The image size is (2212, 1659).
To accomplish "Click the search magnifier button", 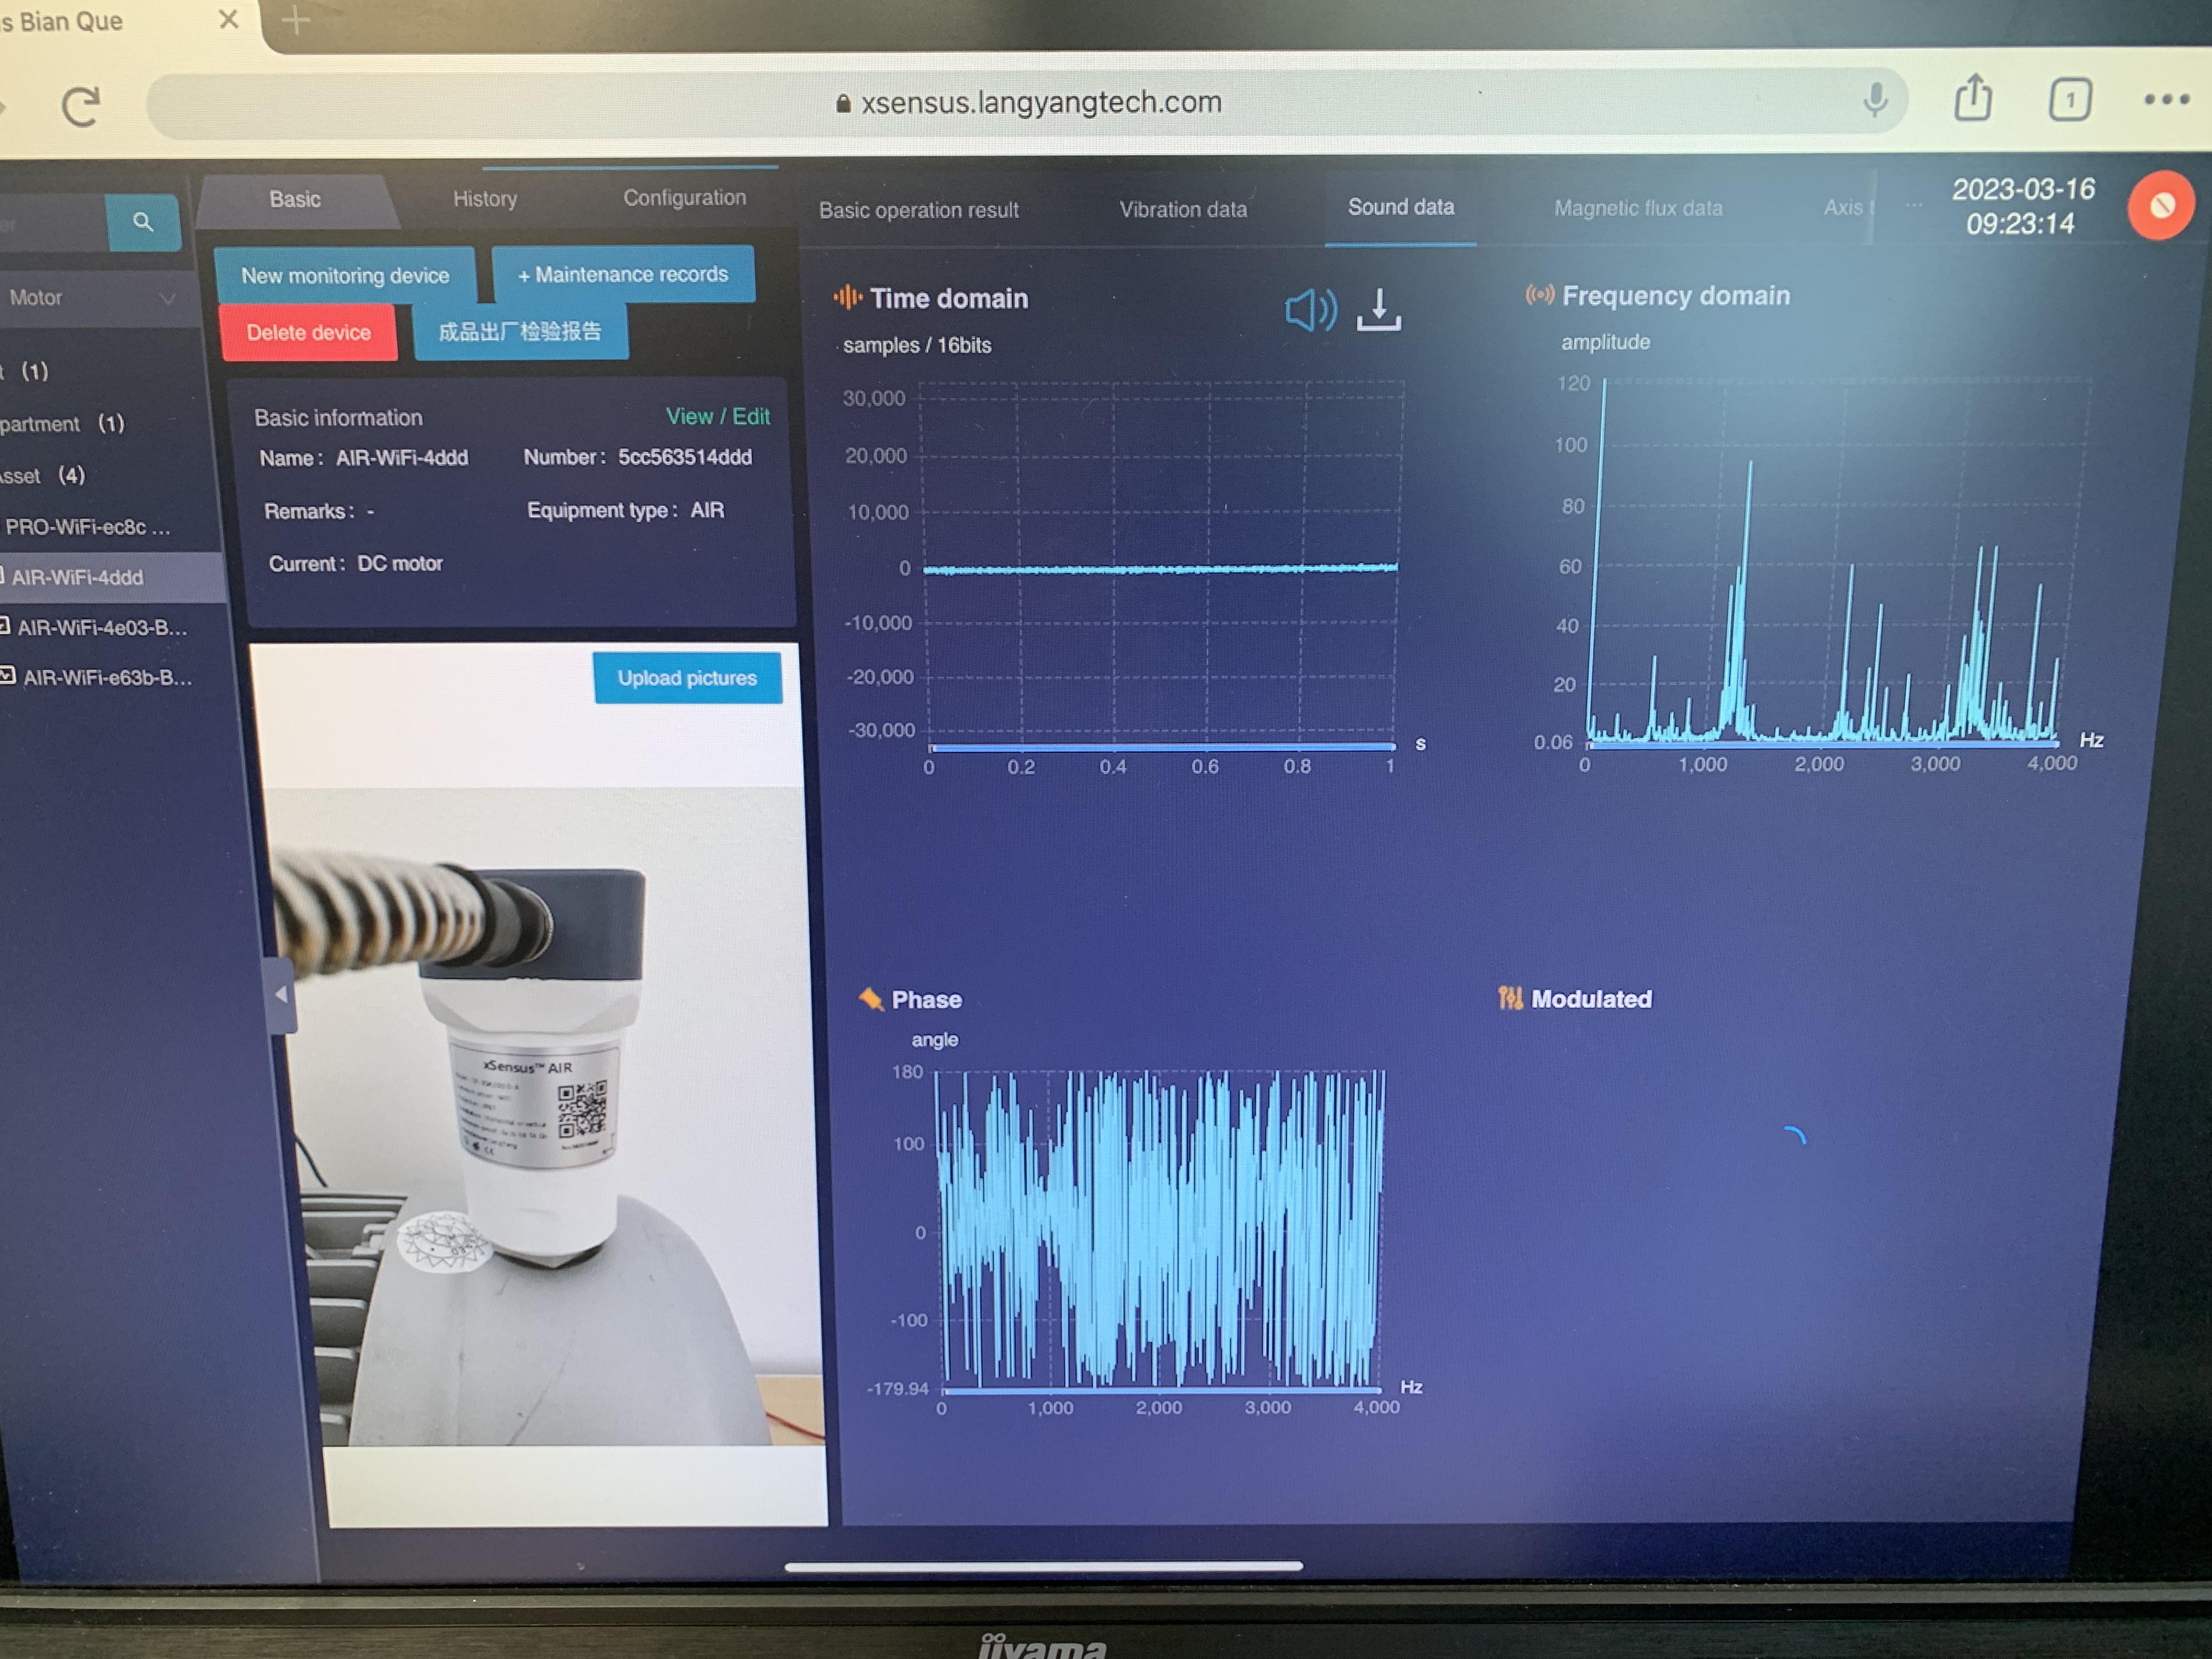I will [x=143, y=222].
